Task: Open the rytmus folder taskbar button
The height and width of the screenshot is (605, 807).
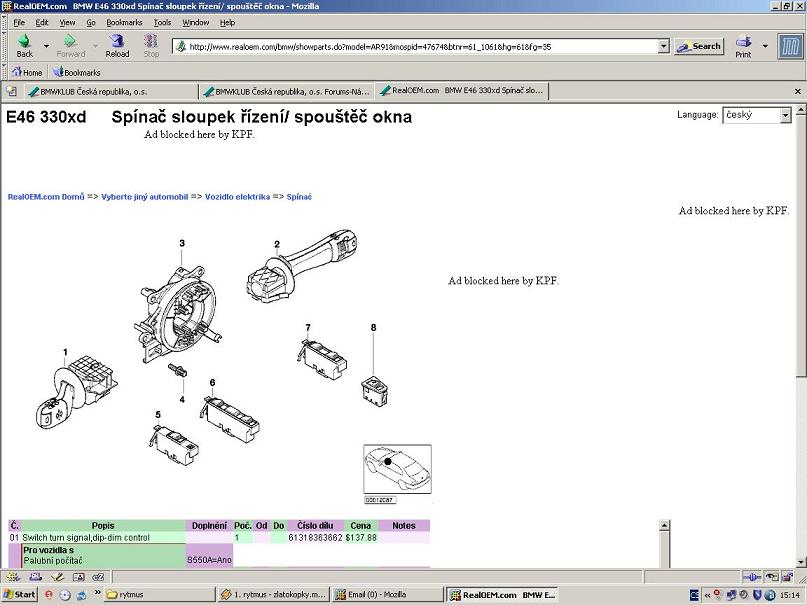Action: [x=159, y=595]
